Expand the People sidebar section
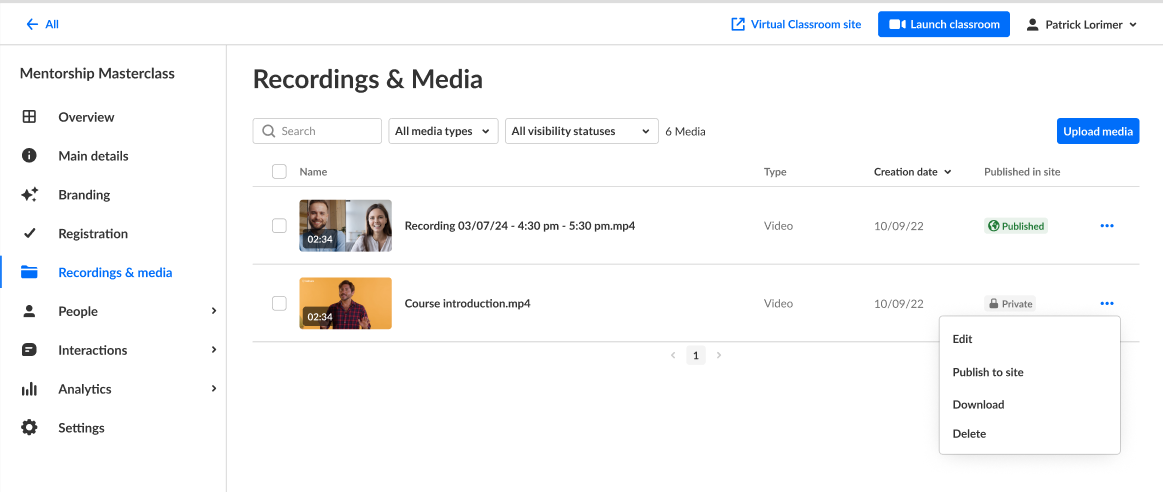1163x492 pixels. [213, 311]
